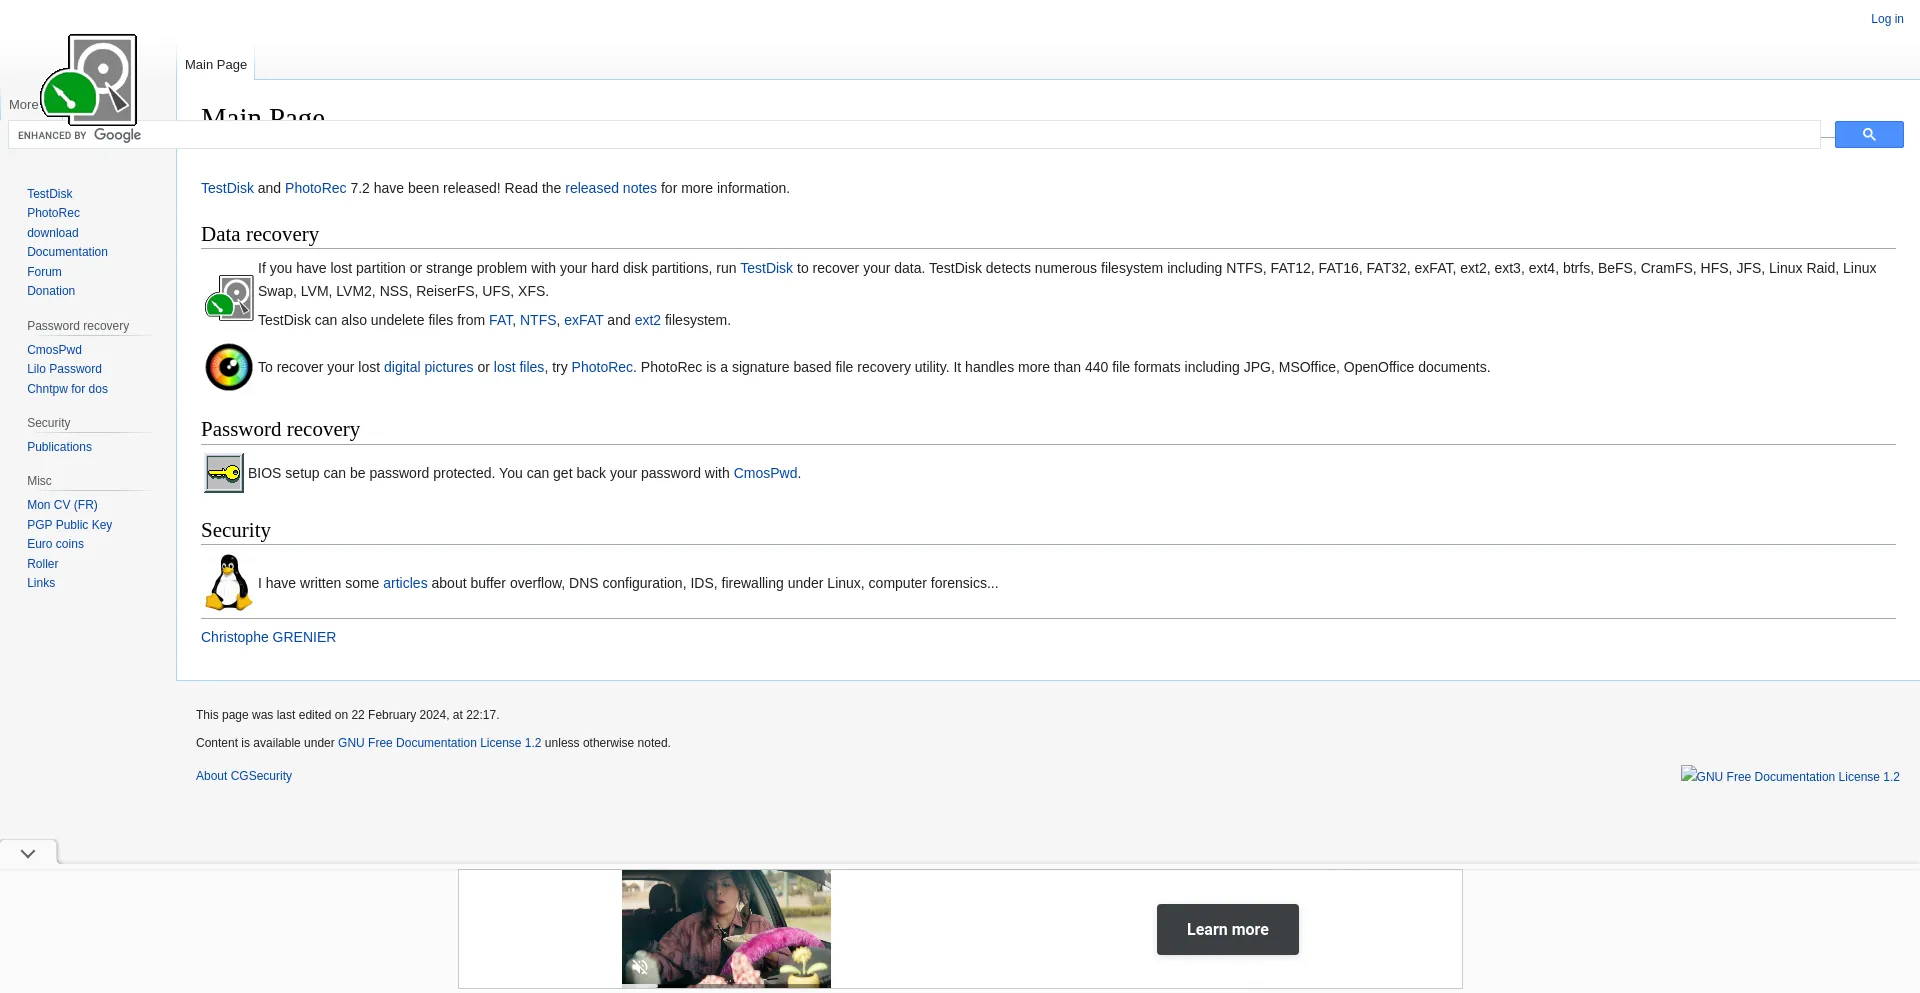Open TestDisk in the sidebar

tap(49, 194)
